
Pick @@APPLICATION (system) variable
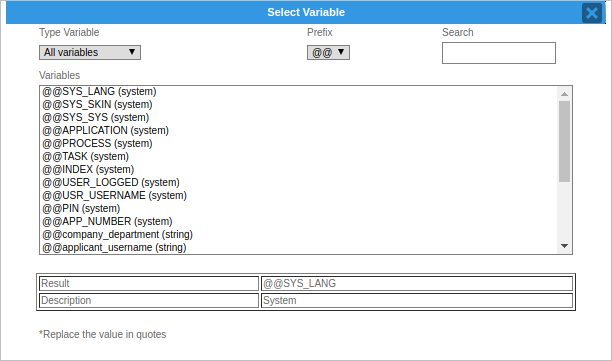[299, 130]
